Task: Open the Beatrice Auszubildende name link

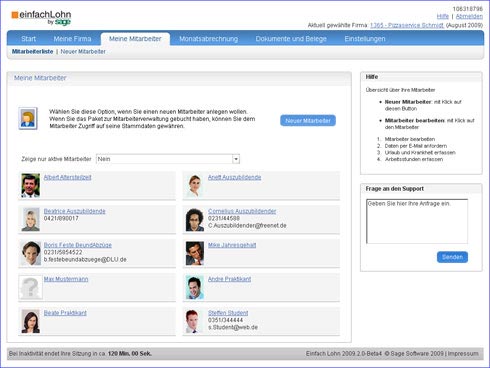Action: pyautogui.click(x=74, y=211)
